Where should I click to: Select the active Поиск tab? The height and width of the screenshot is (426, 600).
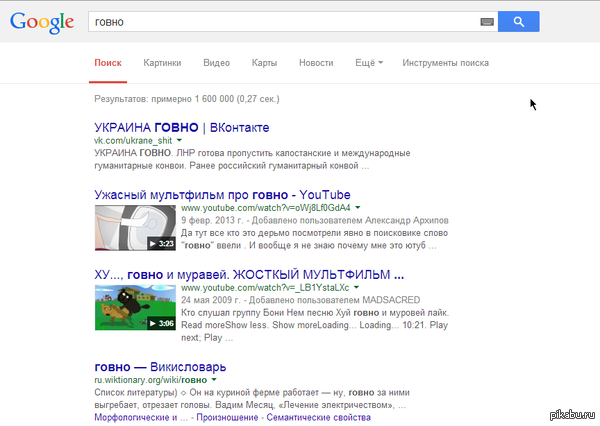[x=107, y=63]
